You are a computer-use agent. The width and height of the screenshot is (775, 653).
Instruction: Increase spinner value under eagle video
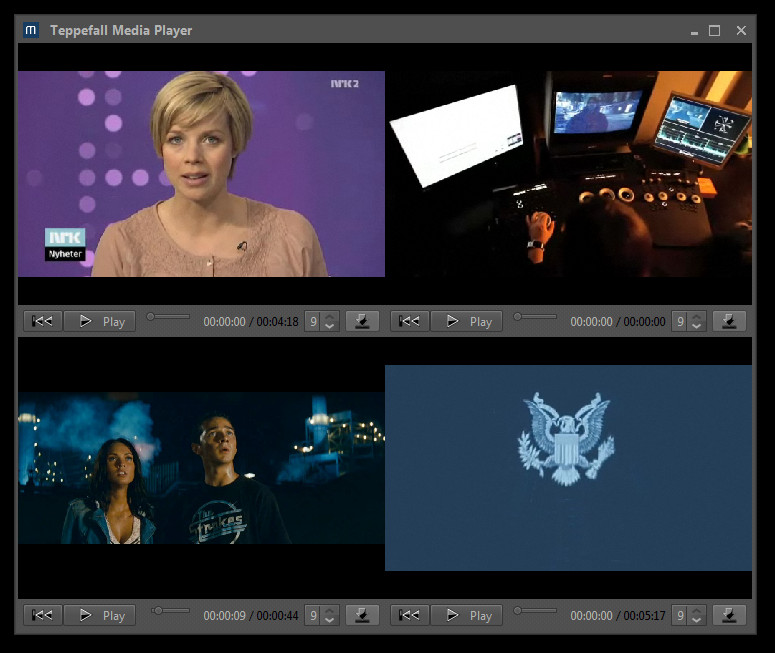coord(696,610)
